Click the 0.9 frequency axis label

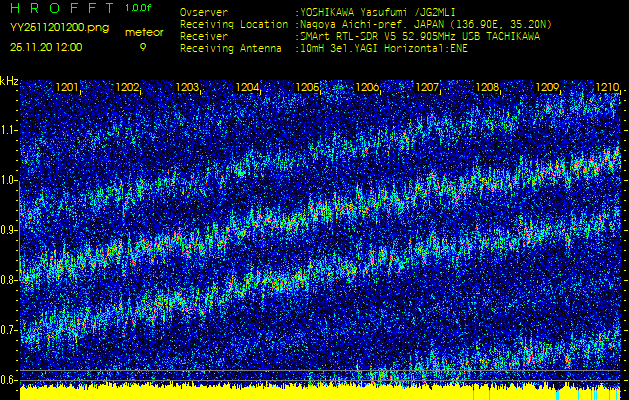pyautogui.click(x=9, y=230)
